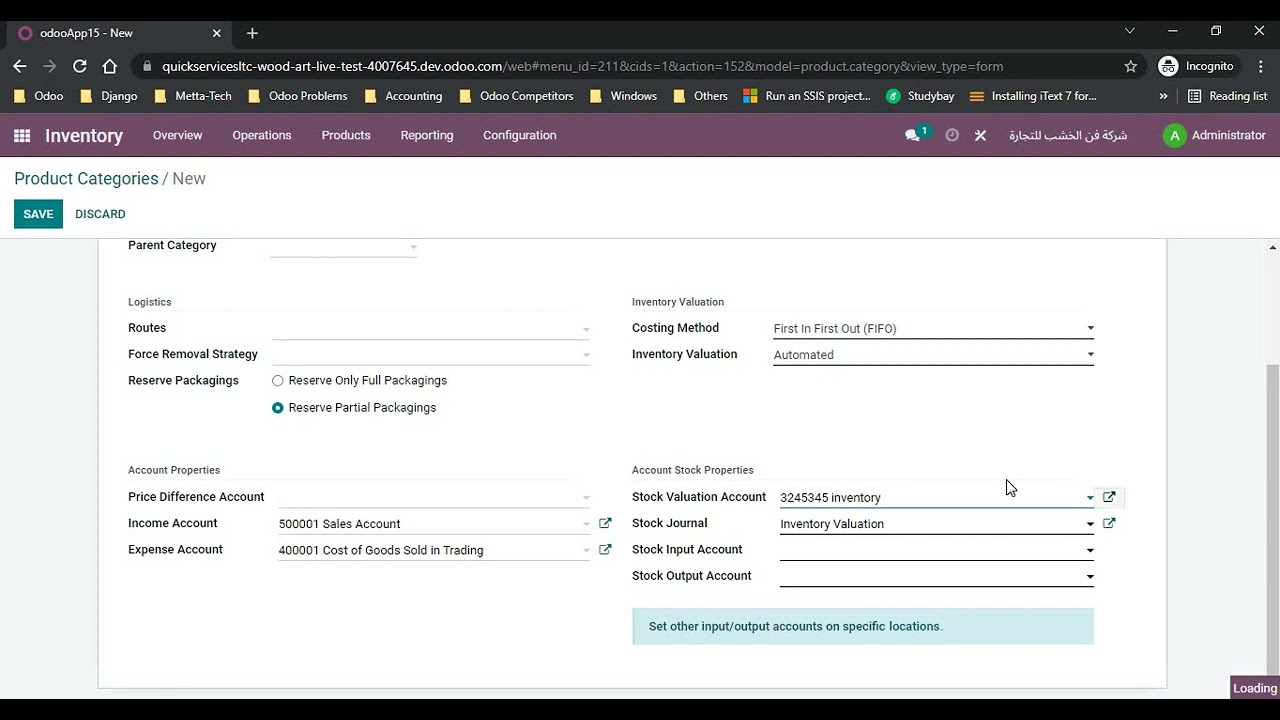Reload the browser page
Screen dimensions: 1280x720
click(80, 66)
